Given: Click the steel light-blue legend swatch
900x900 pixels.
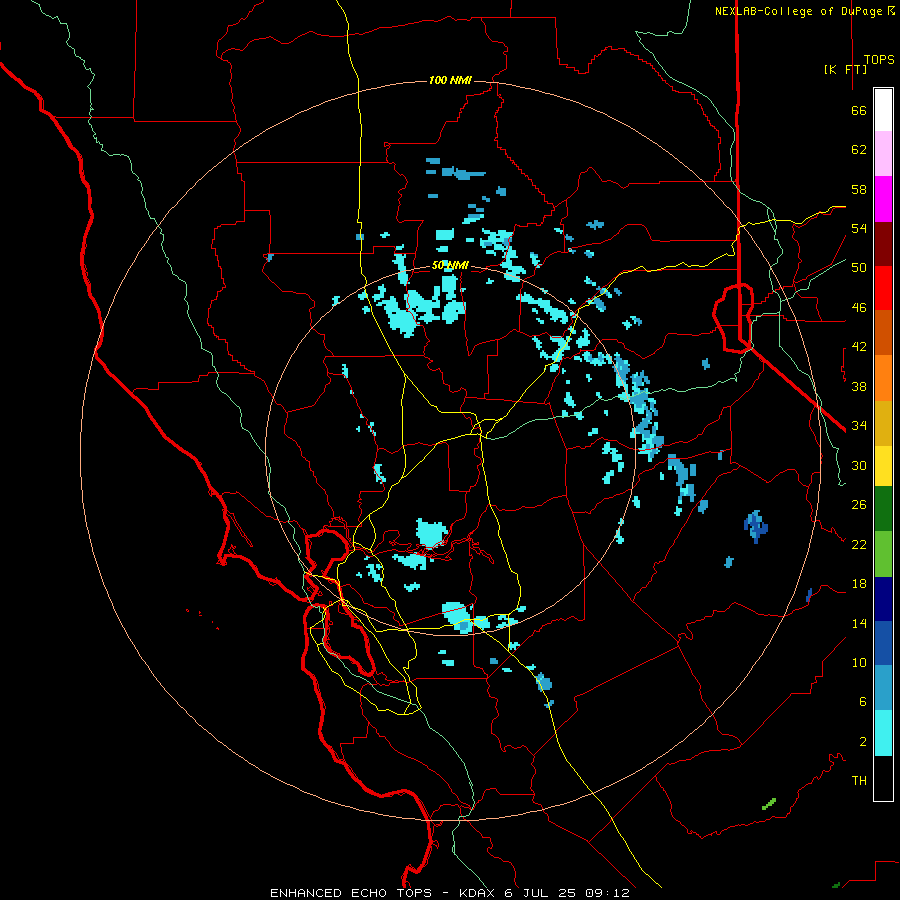Looking at the screenshot, I should (x=883, y=688).
